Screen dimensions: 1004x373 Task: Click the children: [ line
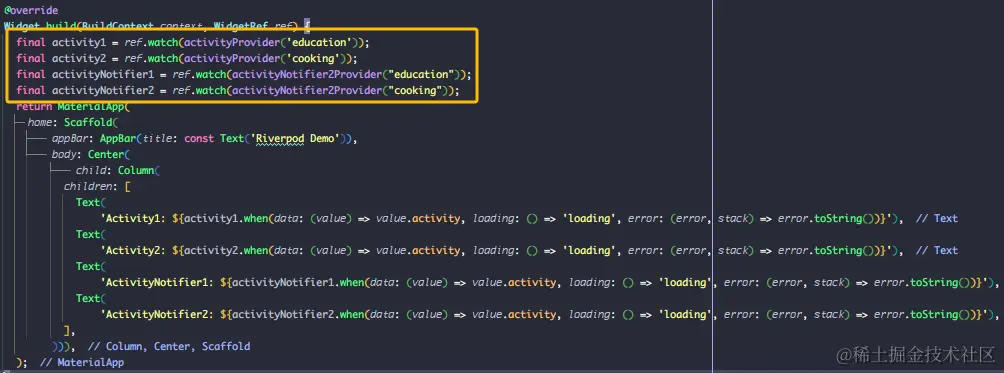[x=97, y=186]
